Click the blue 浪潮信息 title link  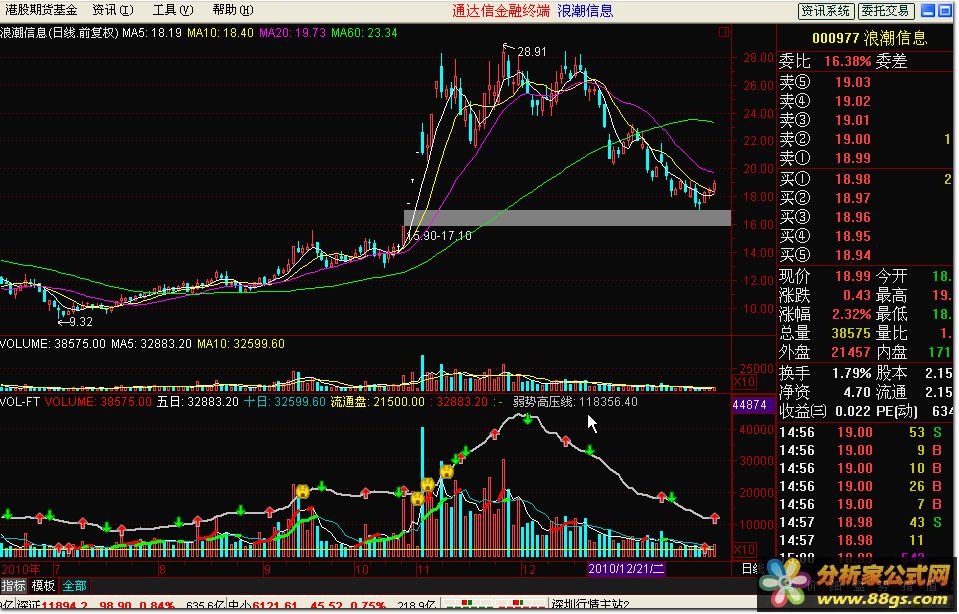pos(585,10)
